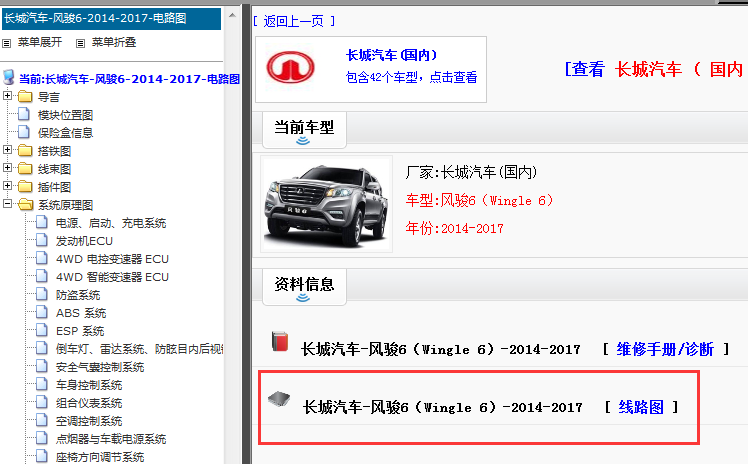
Task: Click the page icon beside 空调控制系统
Action: pos(42,421)
